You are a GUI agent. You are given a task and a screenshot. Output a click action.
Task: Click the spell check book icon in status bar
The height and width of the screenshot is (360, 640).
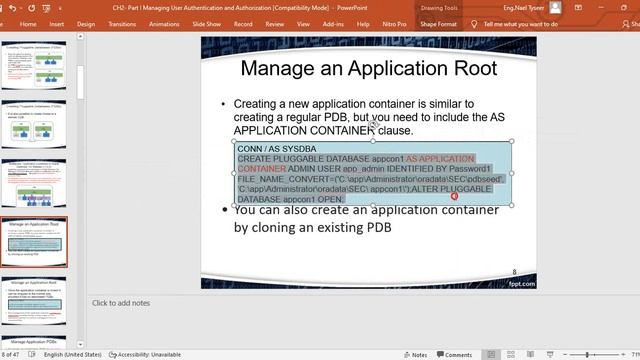[x=32, y=354]
